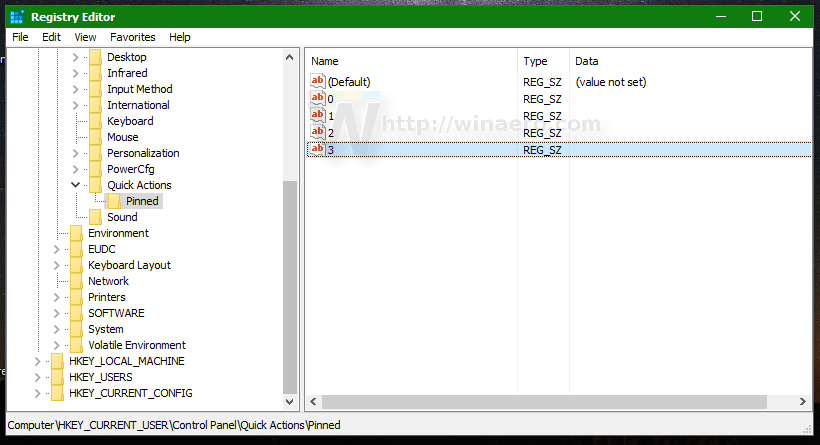Click the registry path in the status bar
The height and width of the screenshot is (445, 820).
pyautogui.click(x=174, y=425)
